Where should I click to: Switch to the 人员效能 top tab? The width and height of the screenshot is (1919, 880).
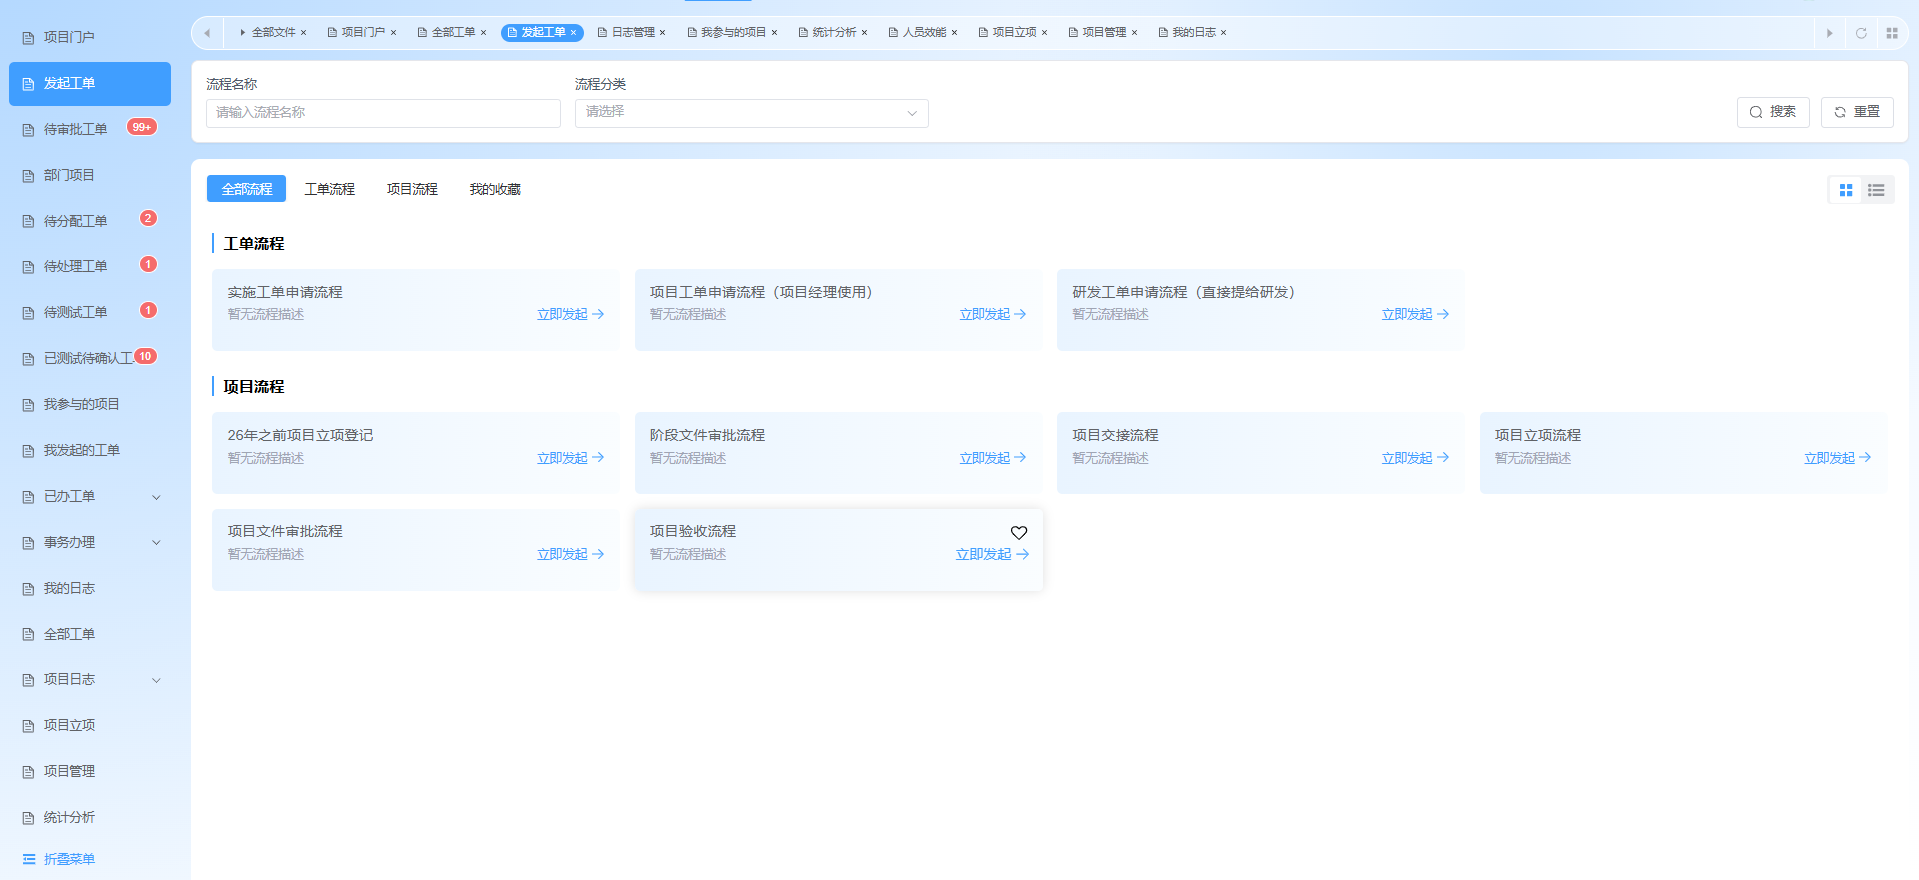click(x=923, y=33)
